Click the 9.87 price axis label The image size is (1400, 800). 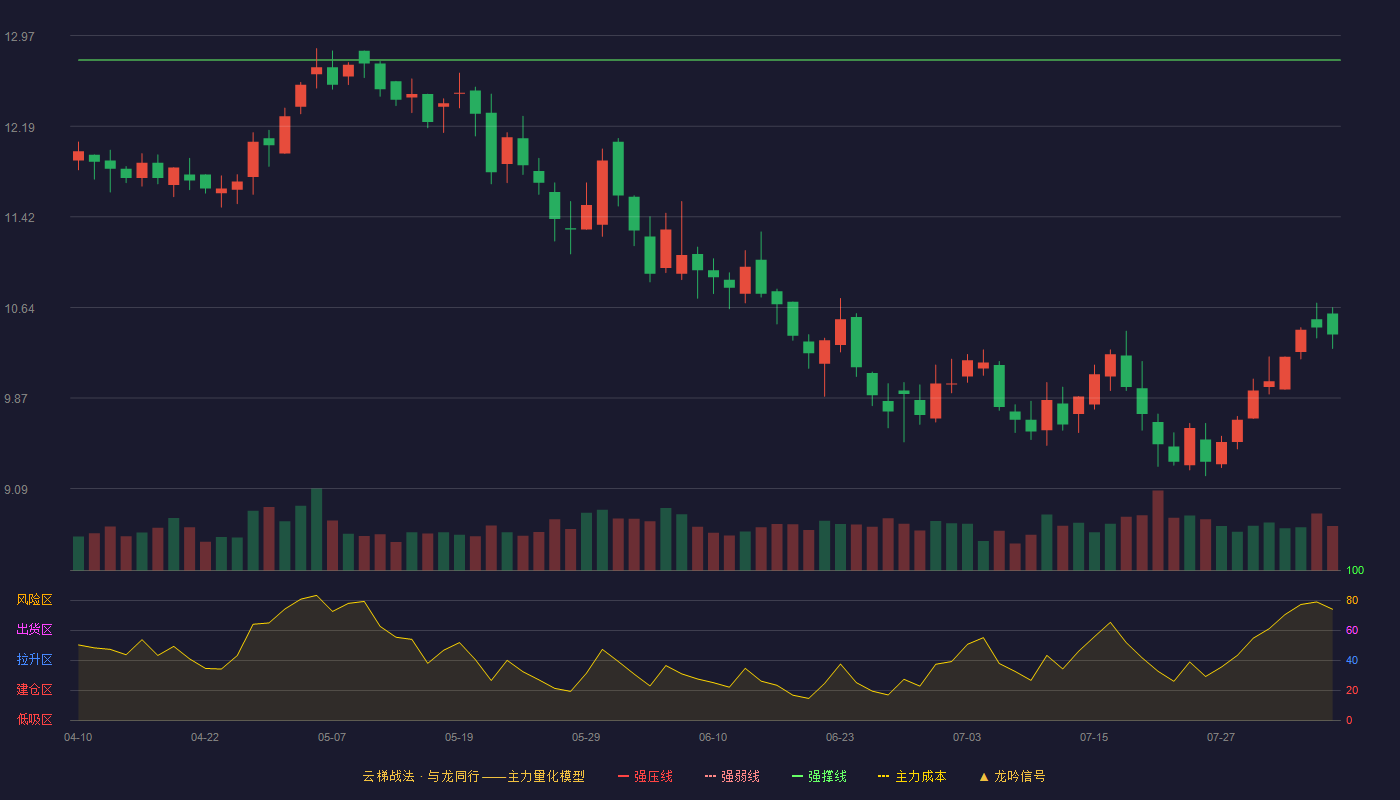coord(19,399)
